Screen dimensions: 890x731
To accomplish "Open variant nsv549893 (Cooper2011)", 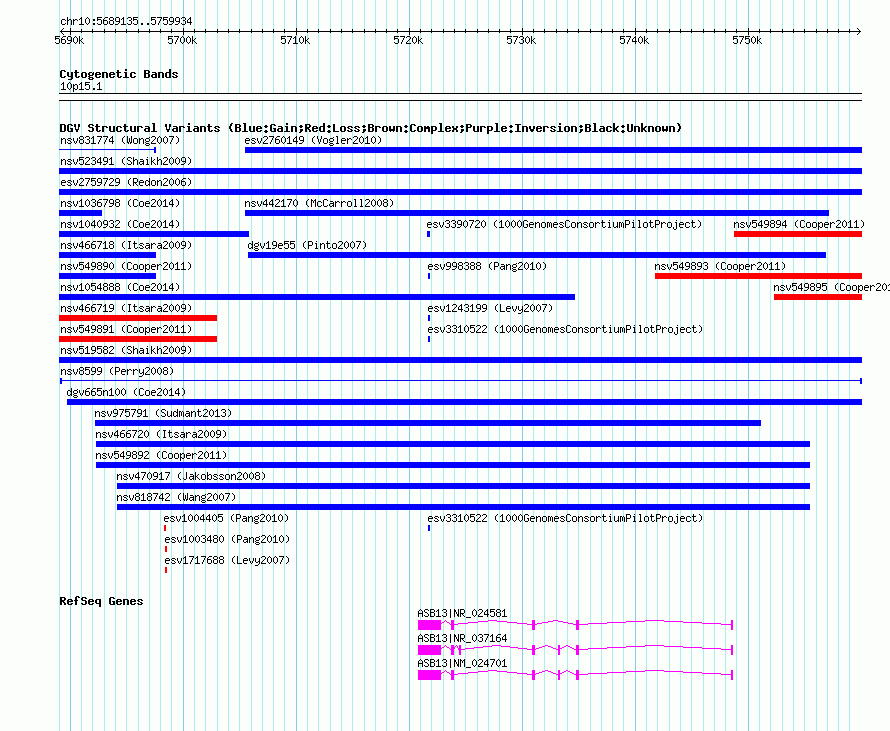I will pyautogui.click(x=720, y=266).
